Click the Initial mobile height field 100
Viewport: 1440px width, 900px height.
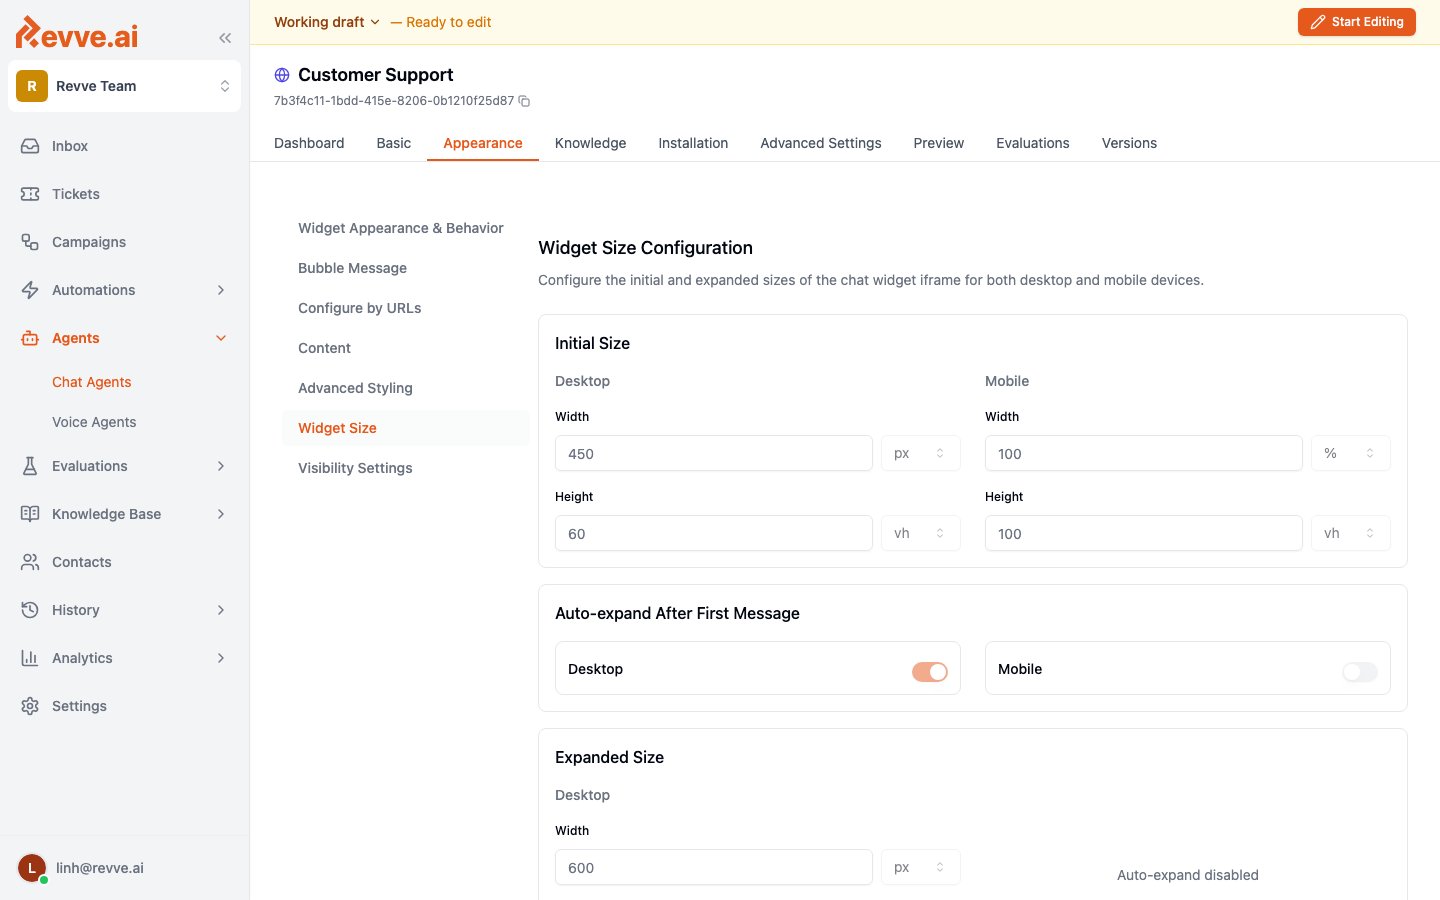point(1144,533)
